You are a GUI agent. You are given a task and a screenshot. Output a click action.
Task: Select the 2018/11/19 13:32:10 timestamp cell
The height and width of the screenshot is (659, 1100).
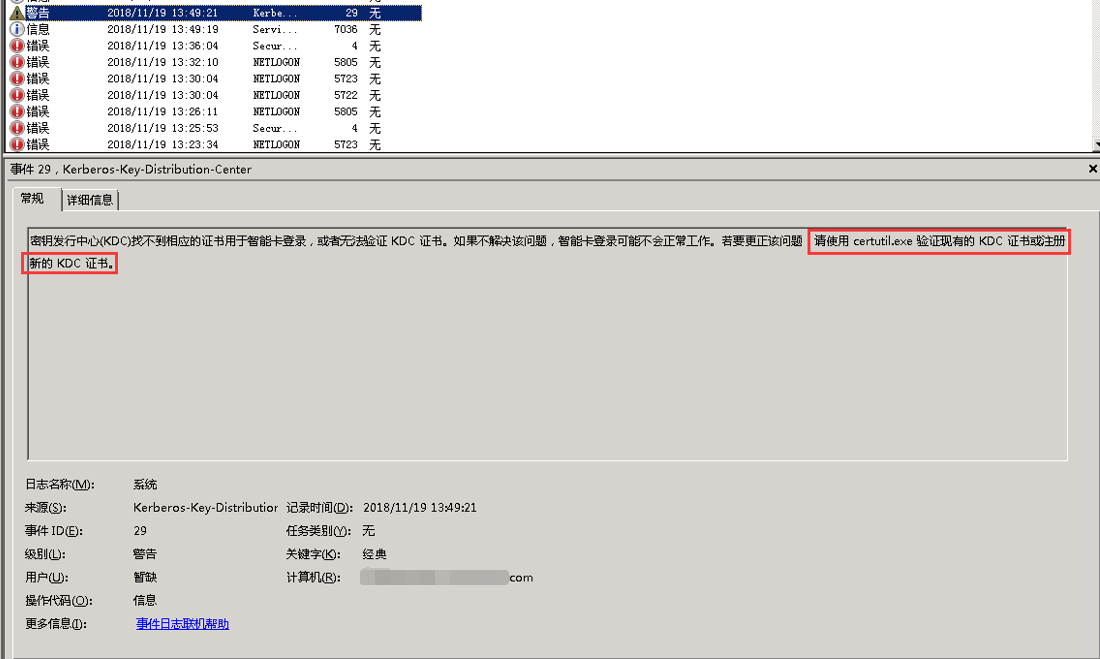(163, 62)
